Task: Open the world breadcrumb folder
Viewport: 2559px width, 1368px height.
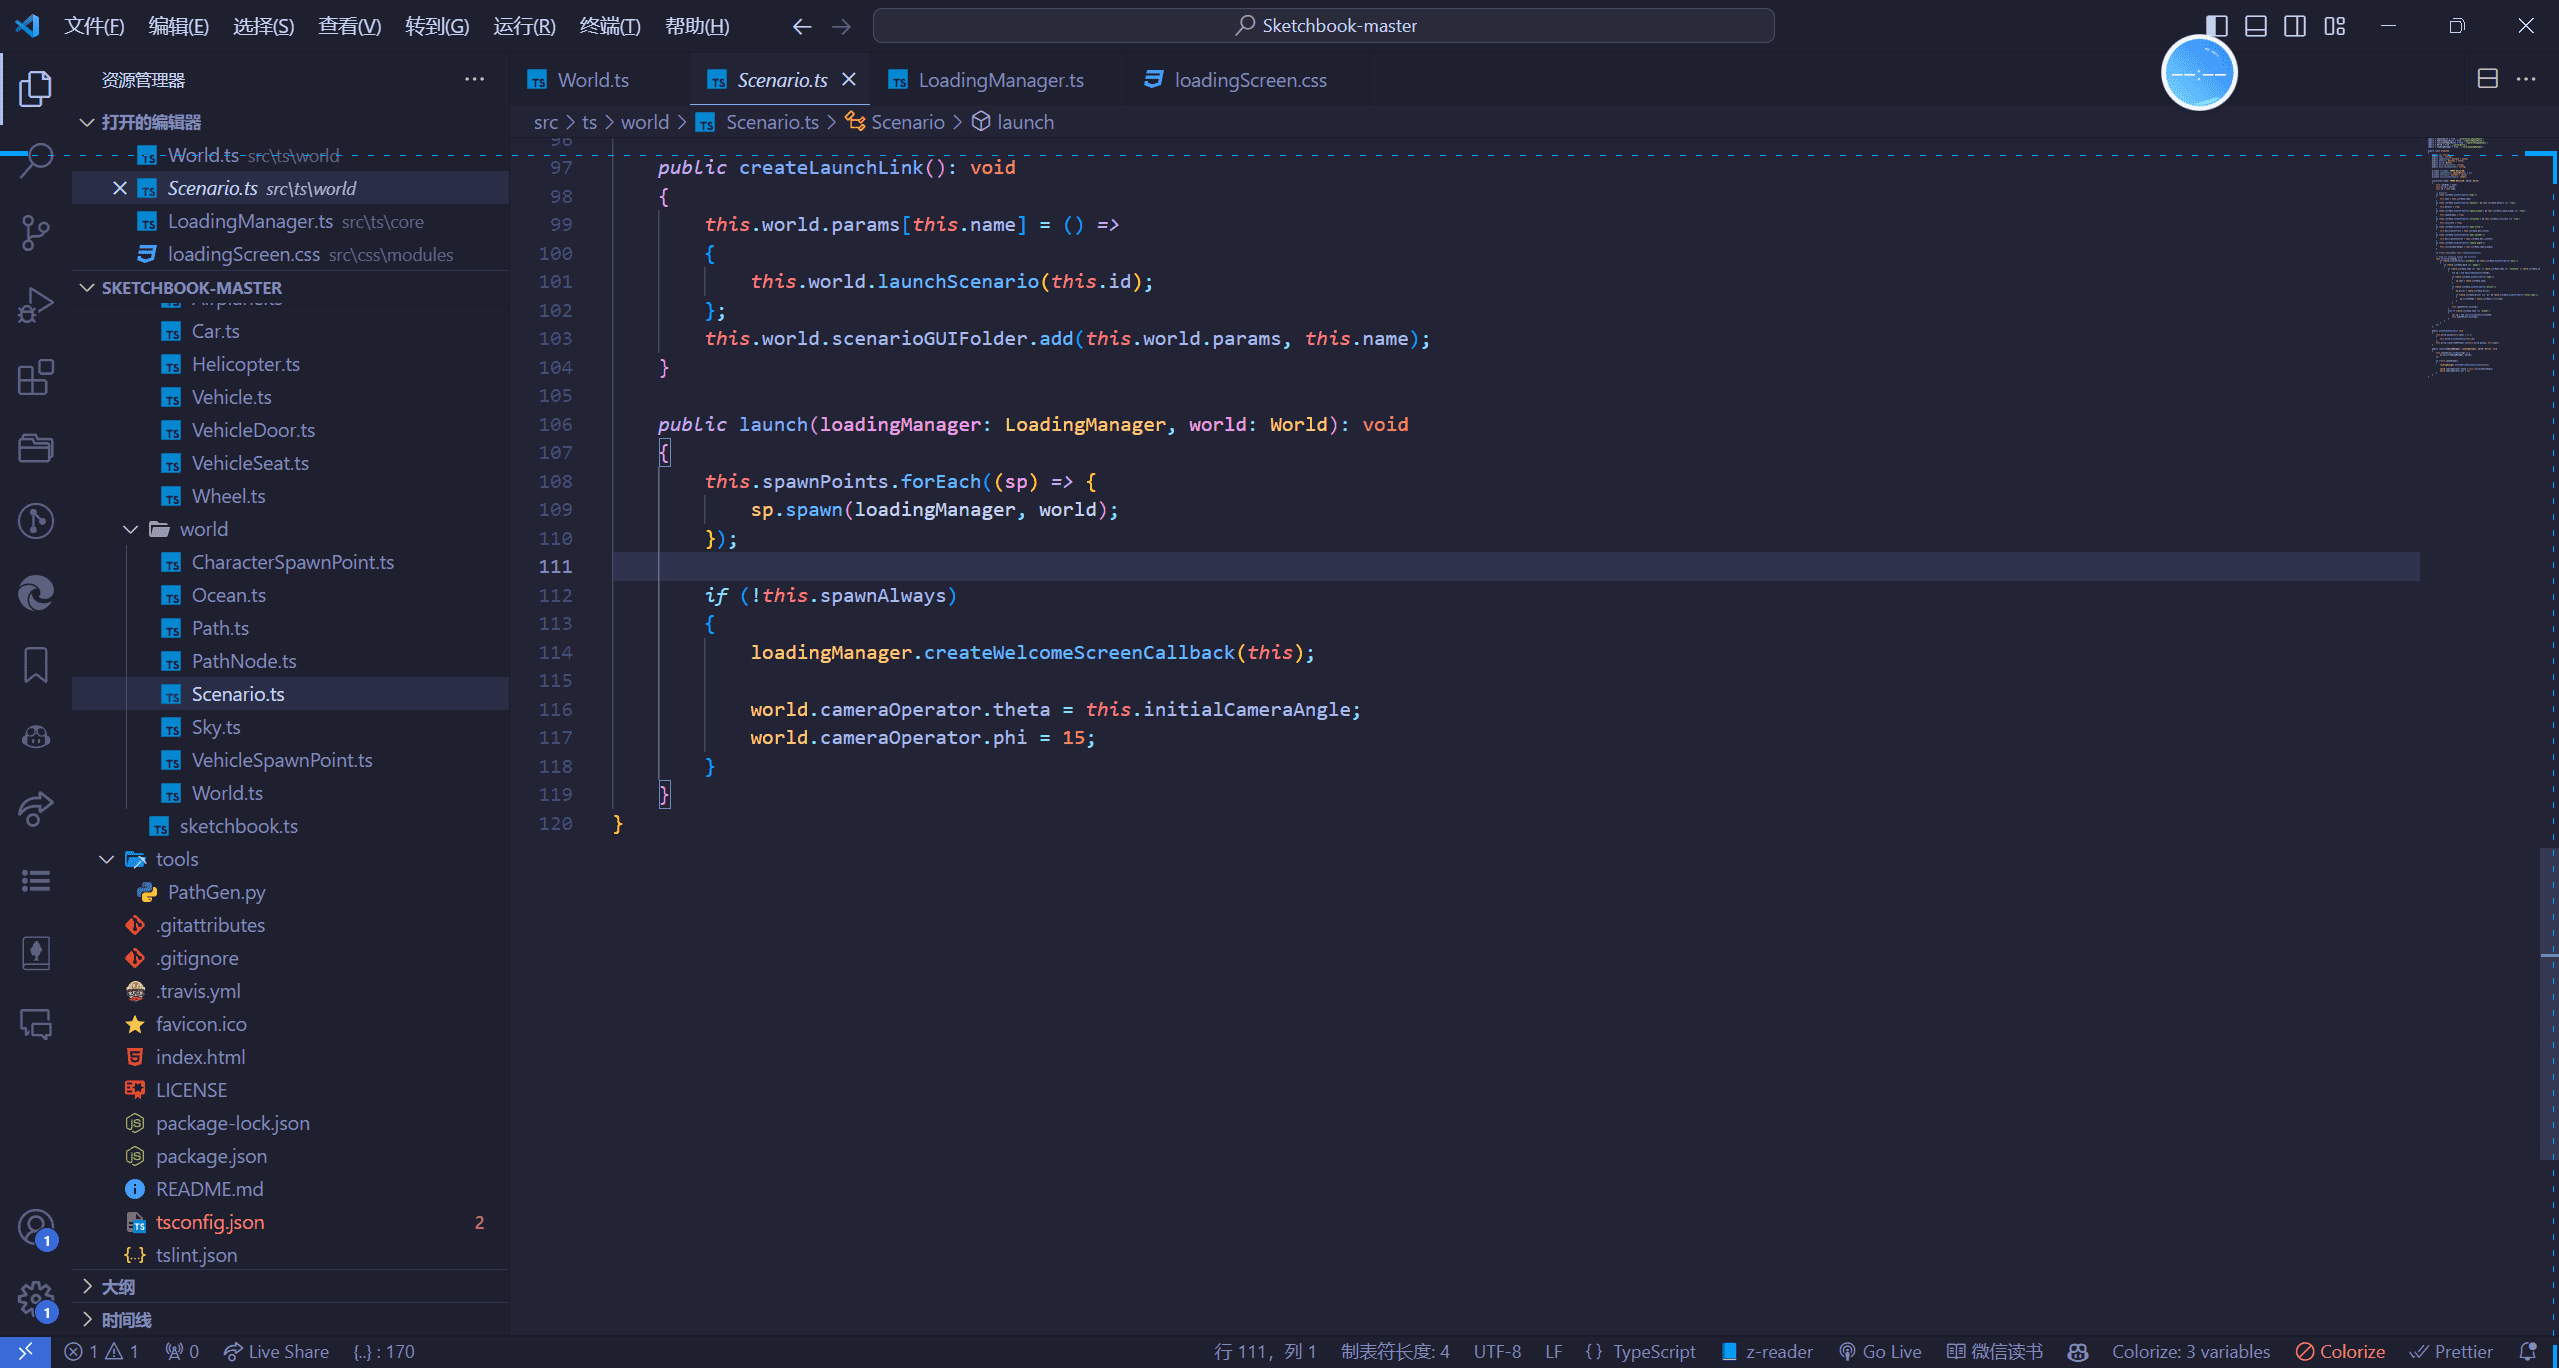Action: tap(645, 122)
